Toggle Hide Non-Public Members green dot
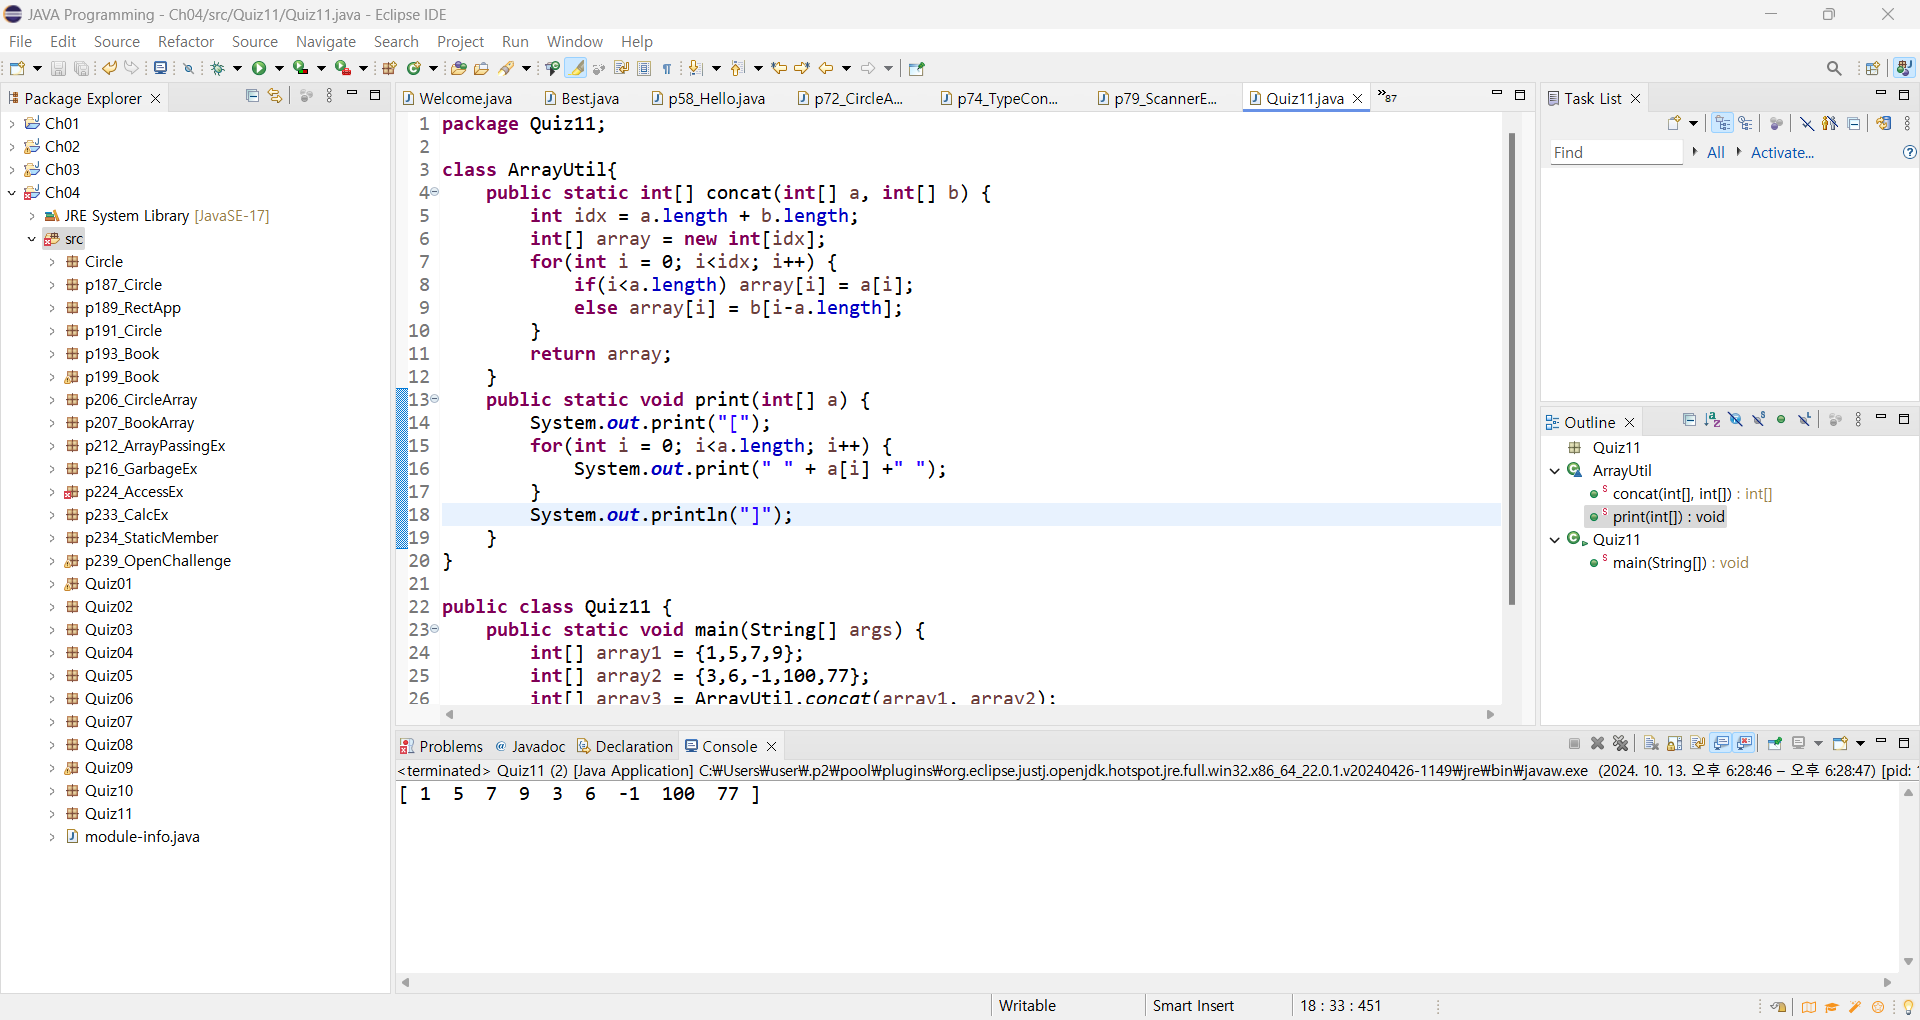 [x=1781, y=420]
